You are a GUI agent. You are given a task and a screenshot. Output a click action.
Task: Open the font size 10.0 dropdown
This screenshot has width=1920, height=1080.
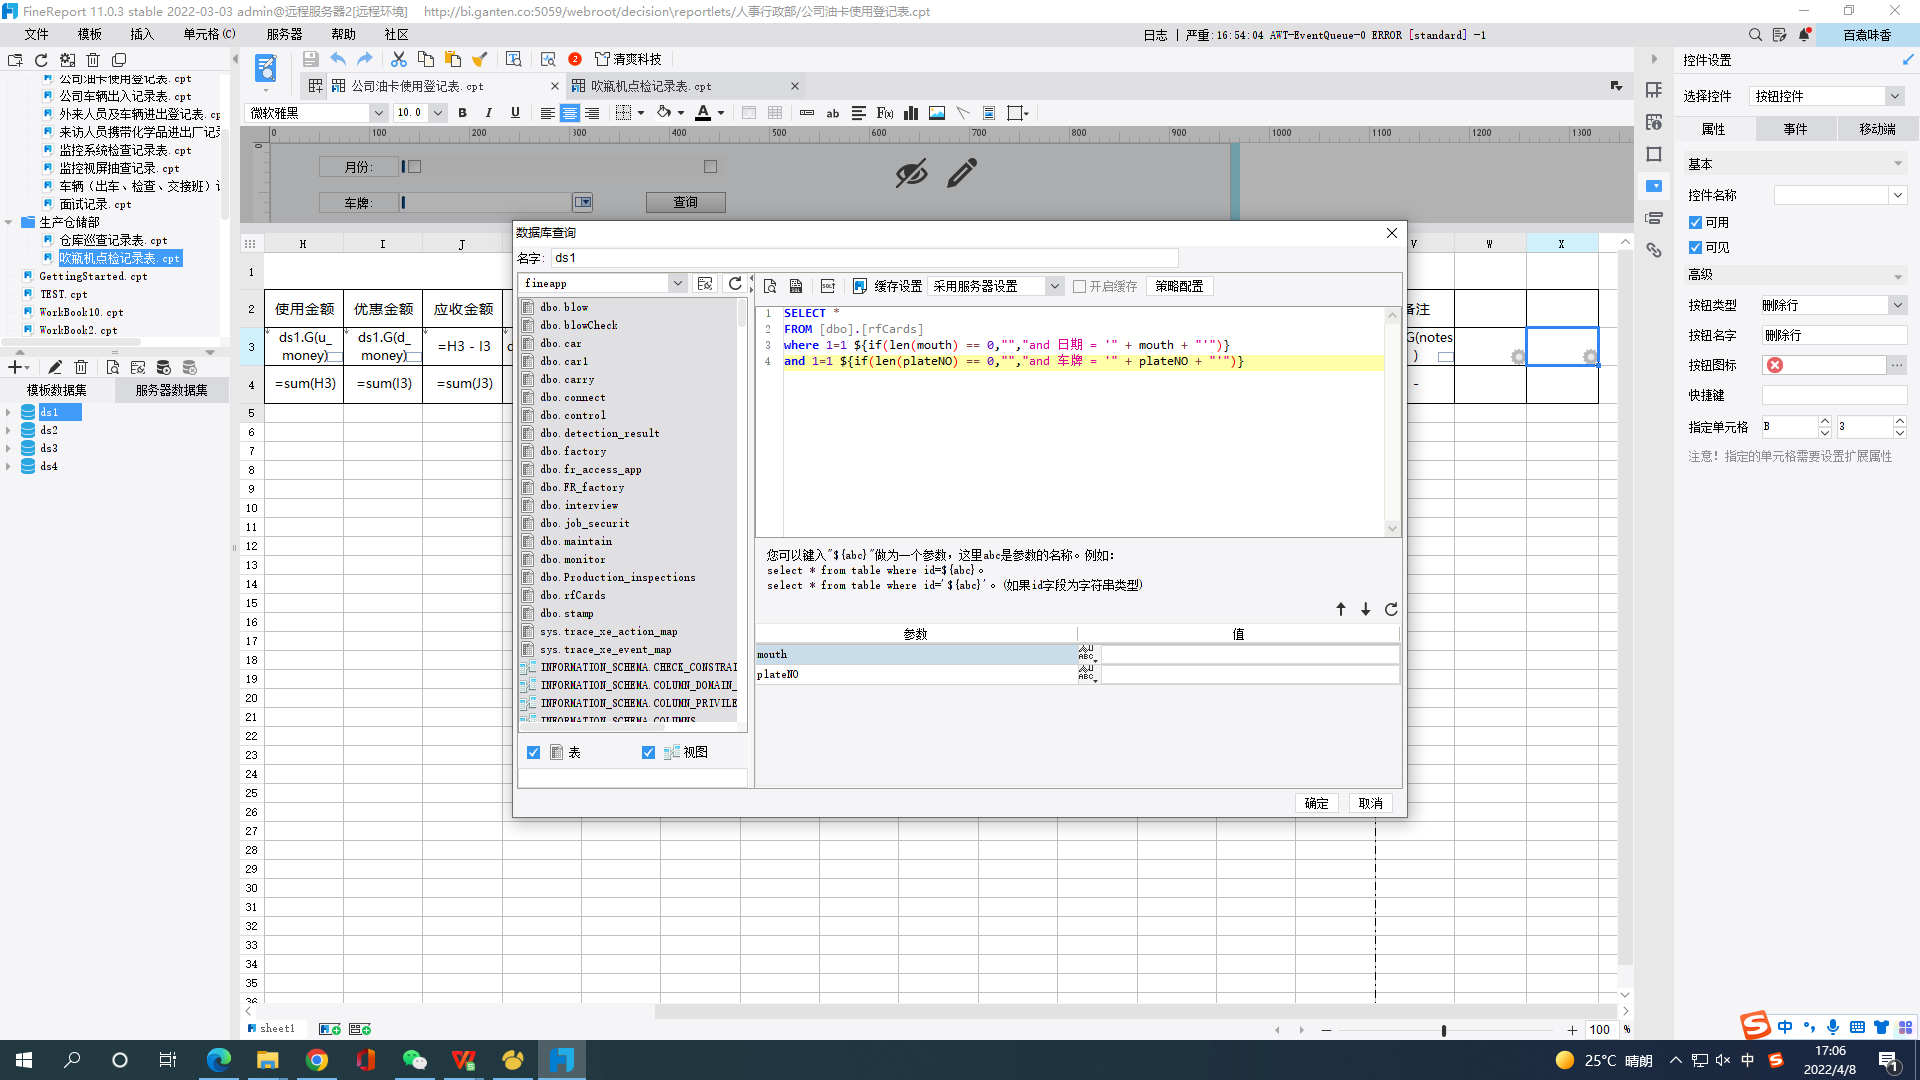point(438,113)
